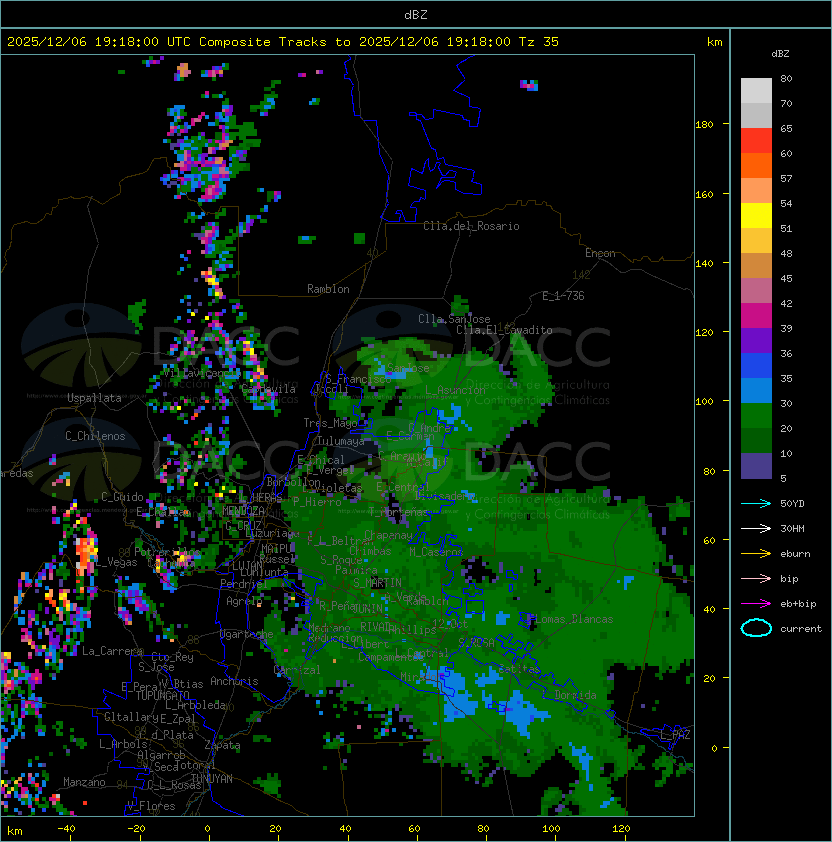Click the Lomas_Blancas place label
This screenshot has height=842, width=832.
coord(574,619)
